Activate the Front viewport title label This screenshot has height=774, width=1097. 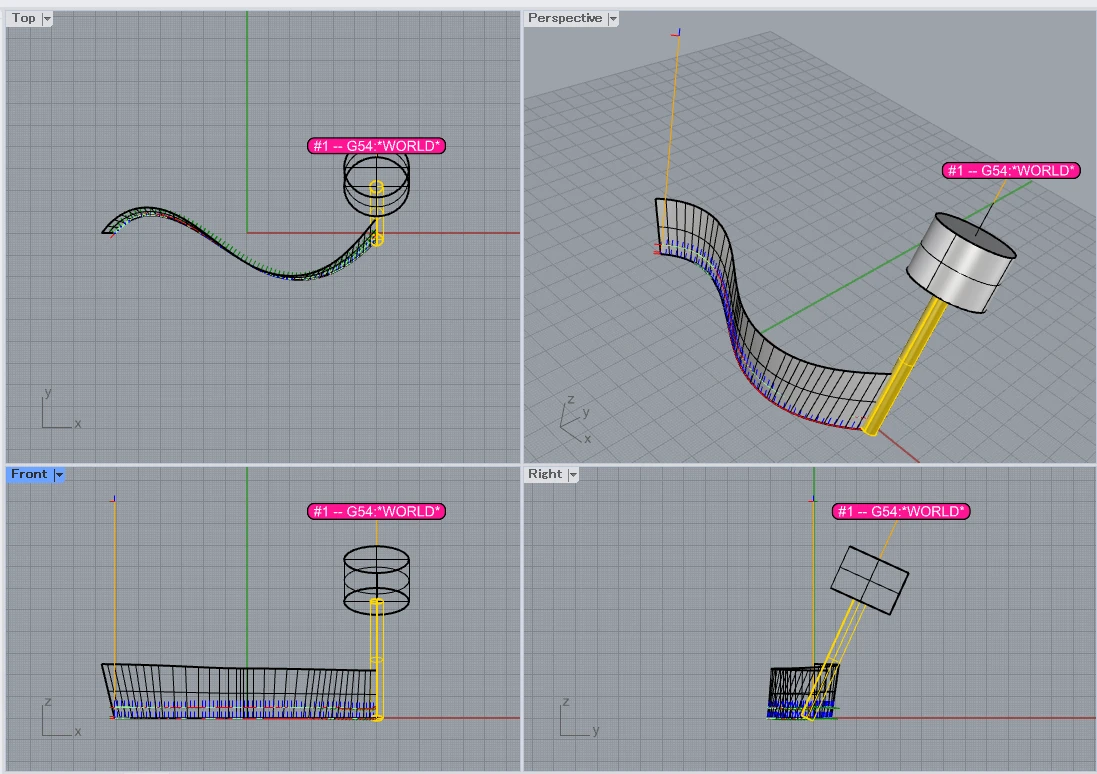pos(29,474)
